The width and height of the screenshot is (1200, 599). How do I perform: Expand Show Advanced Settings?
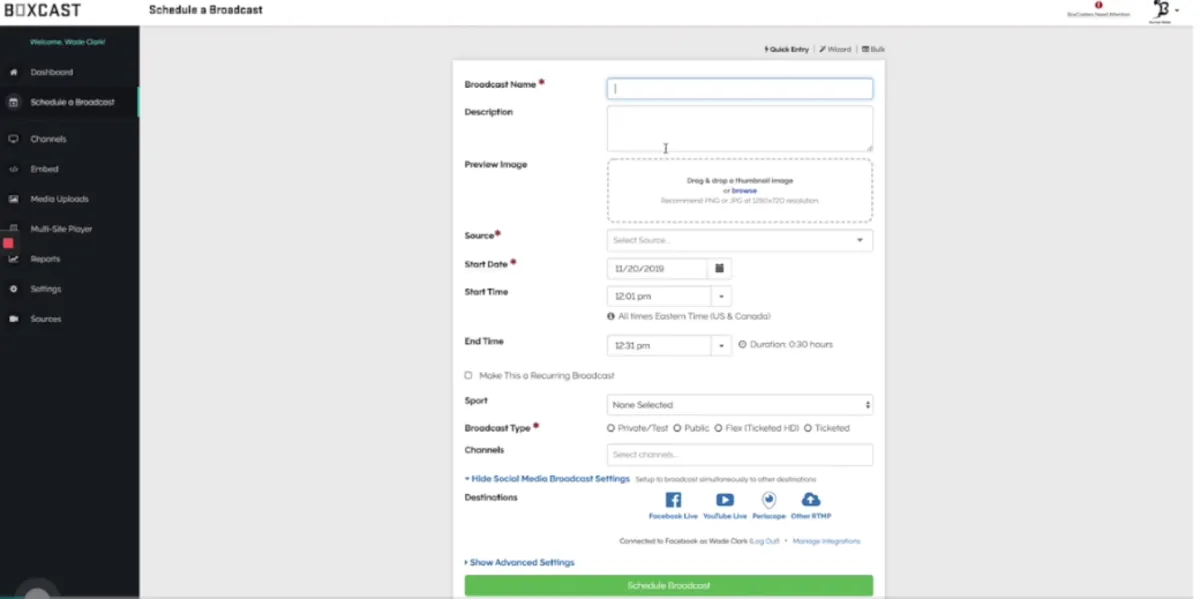[x=519, y=562]
